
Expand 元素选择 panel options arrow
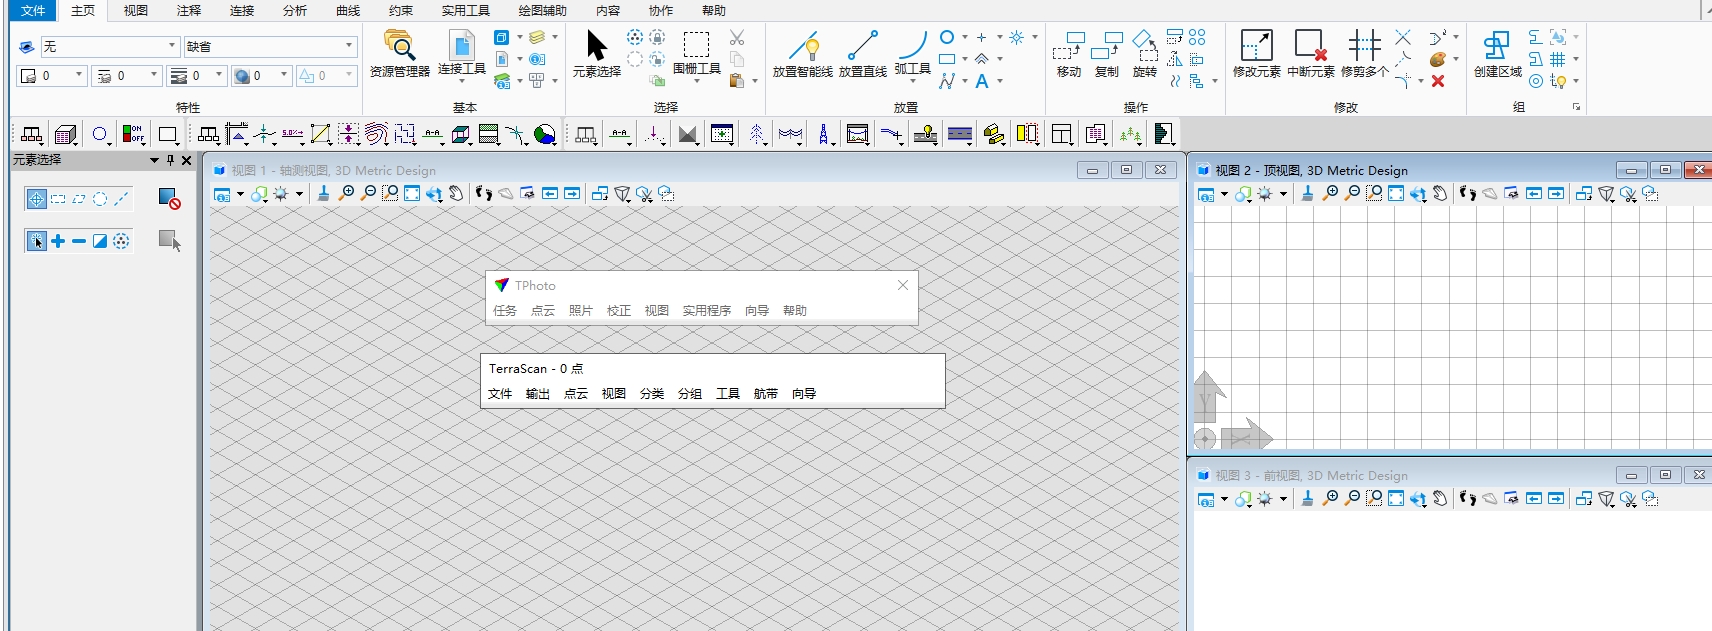(x=154, y=160)
